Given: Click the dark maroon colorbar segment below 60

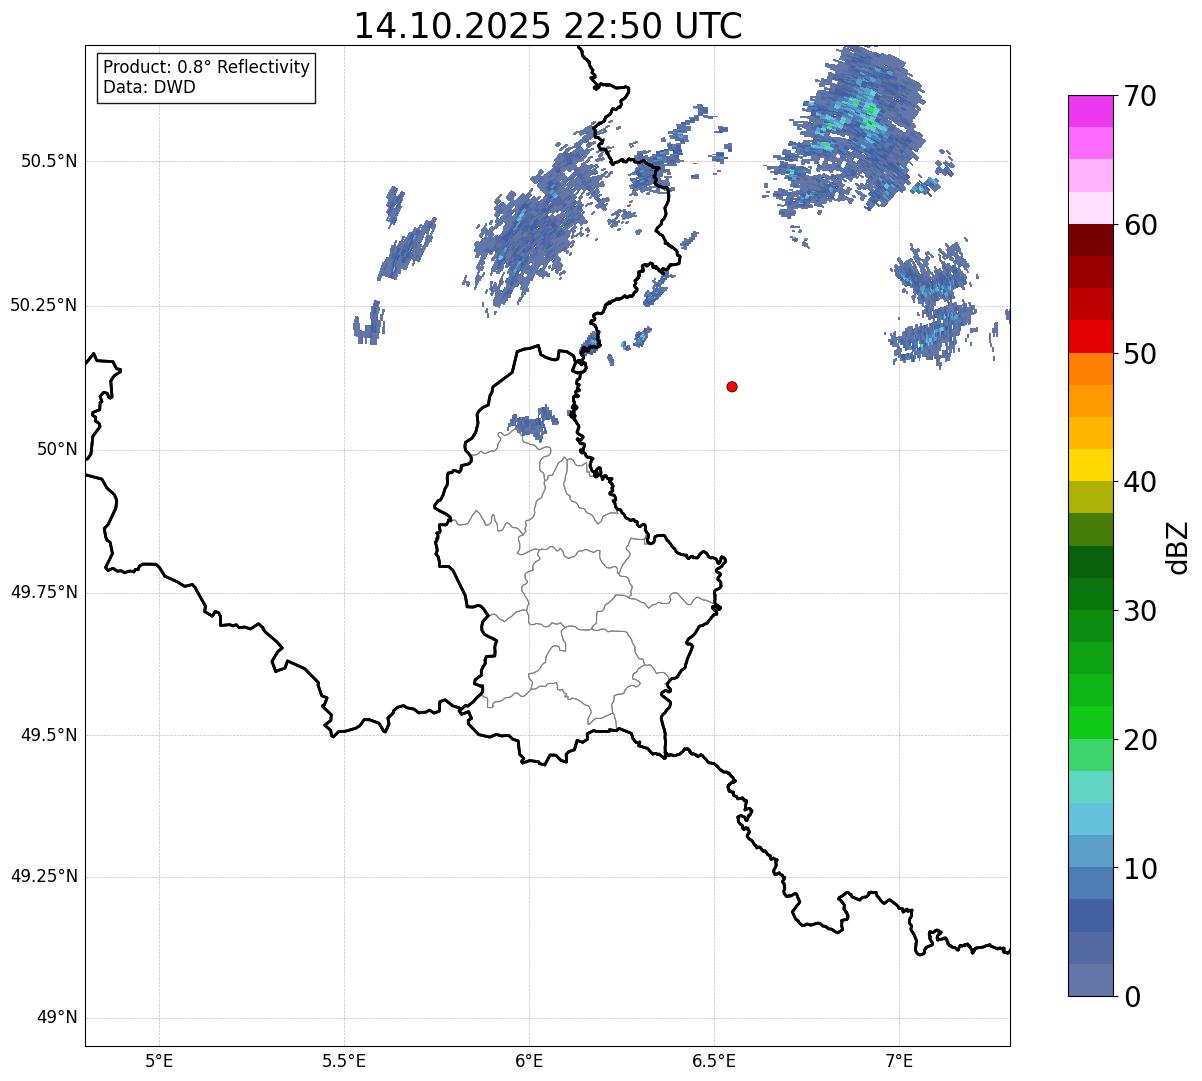Looking at the screenshot, I should click(x=1090, y=240).
